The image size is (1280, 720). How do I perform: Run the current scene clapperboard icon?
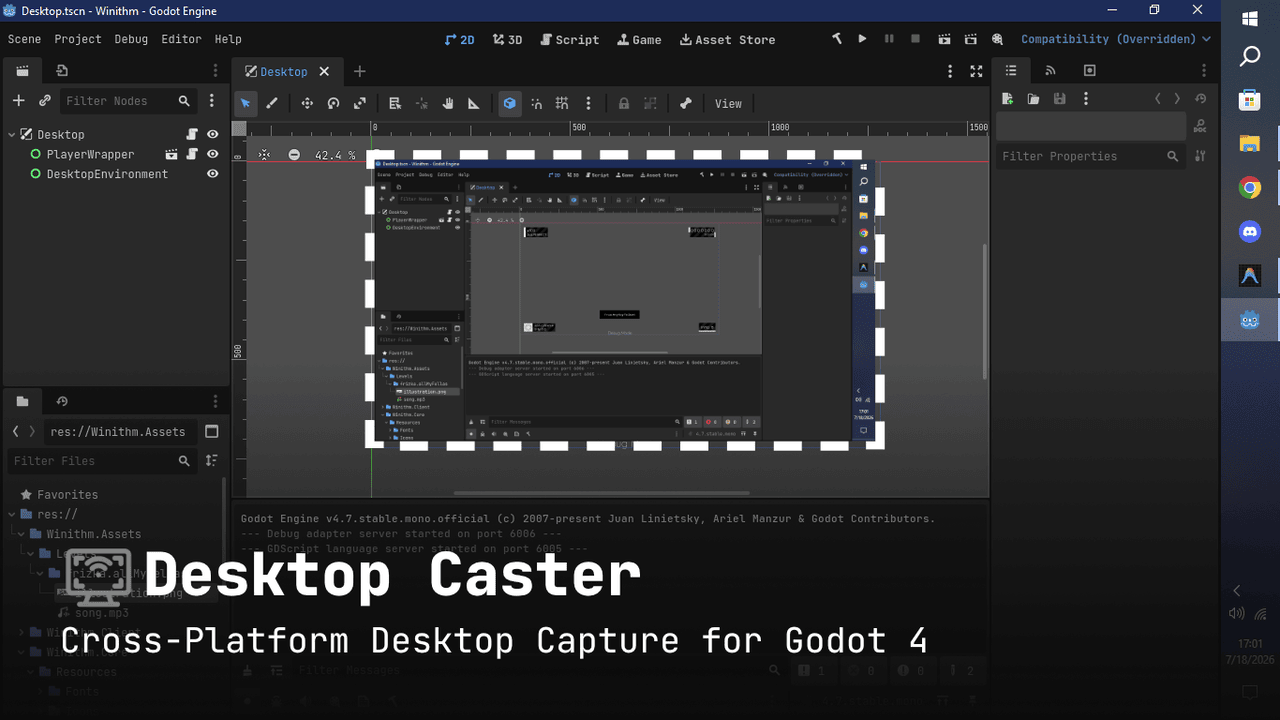point(945,39)
